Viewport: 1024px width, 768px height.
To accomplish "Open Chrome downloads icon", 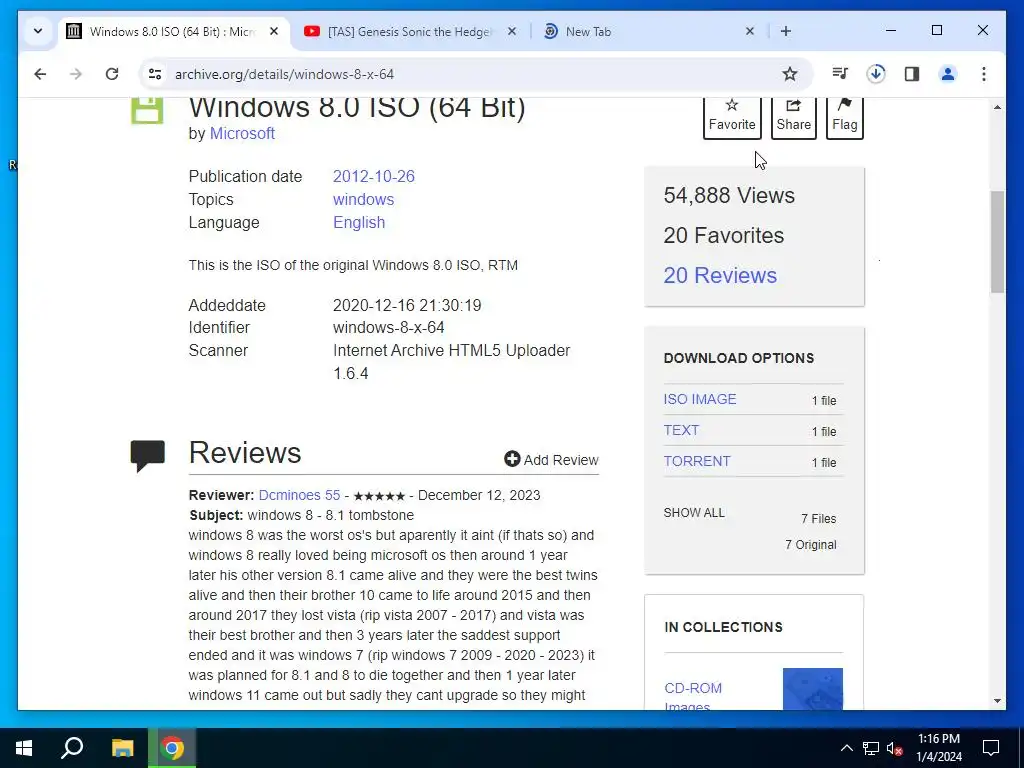I will coord(876,74).
